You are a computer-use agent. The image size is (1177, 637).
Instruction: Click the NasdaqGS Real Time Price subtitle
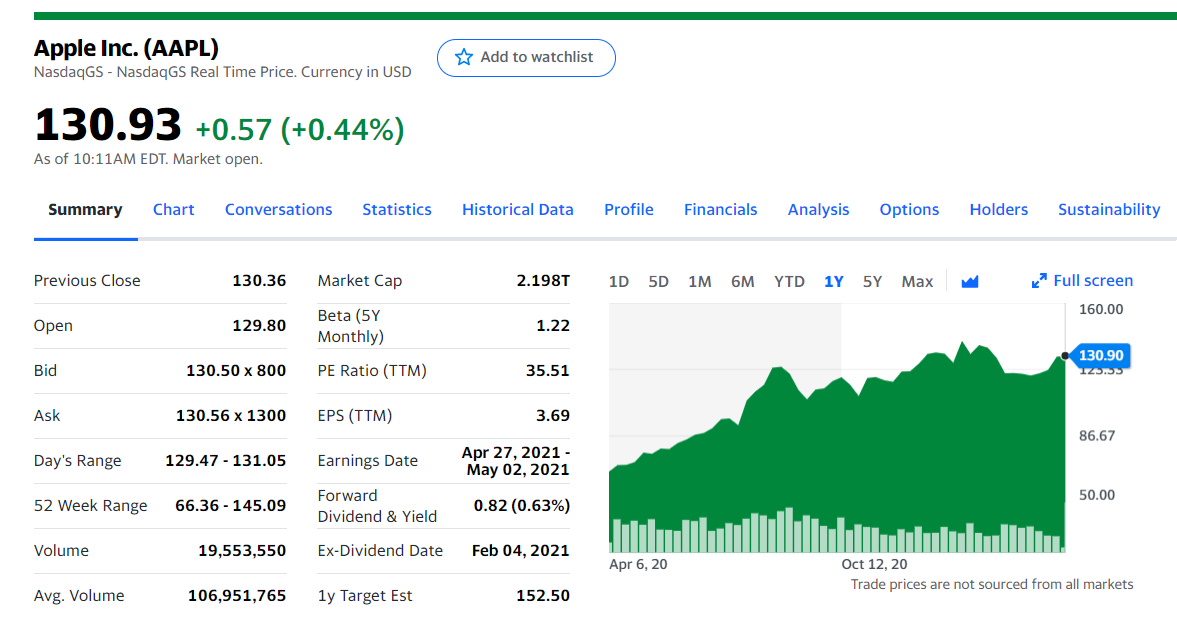click(222, 72)
